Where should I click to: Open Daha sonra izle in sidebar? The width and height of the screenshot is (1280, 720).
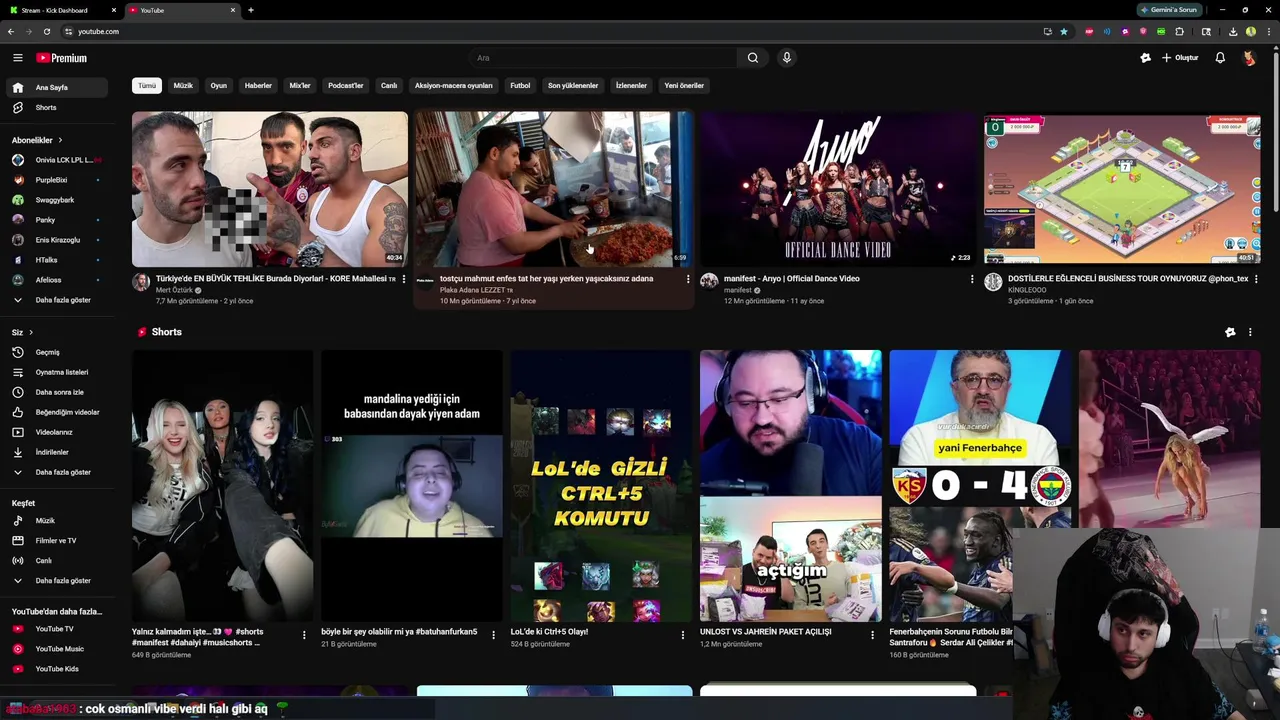point(55,392)
